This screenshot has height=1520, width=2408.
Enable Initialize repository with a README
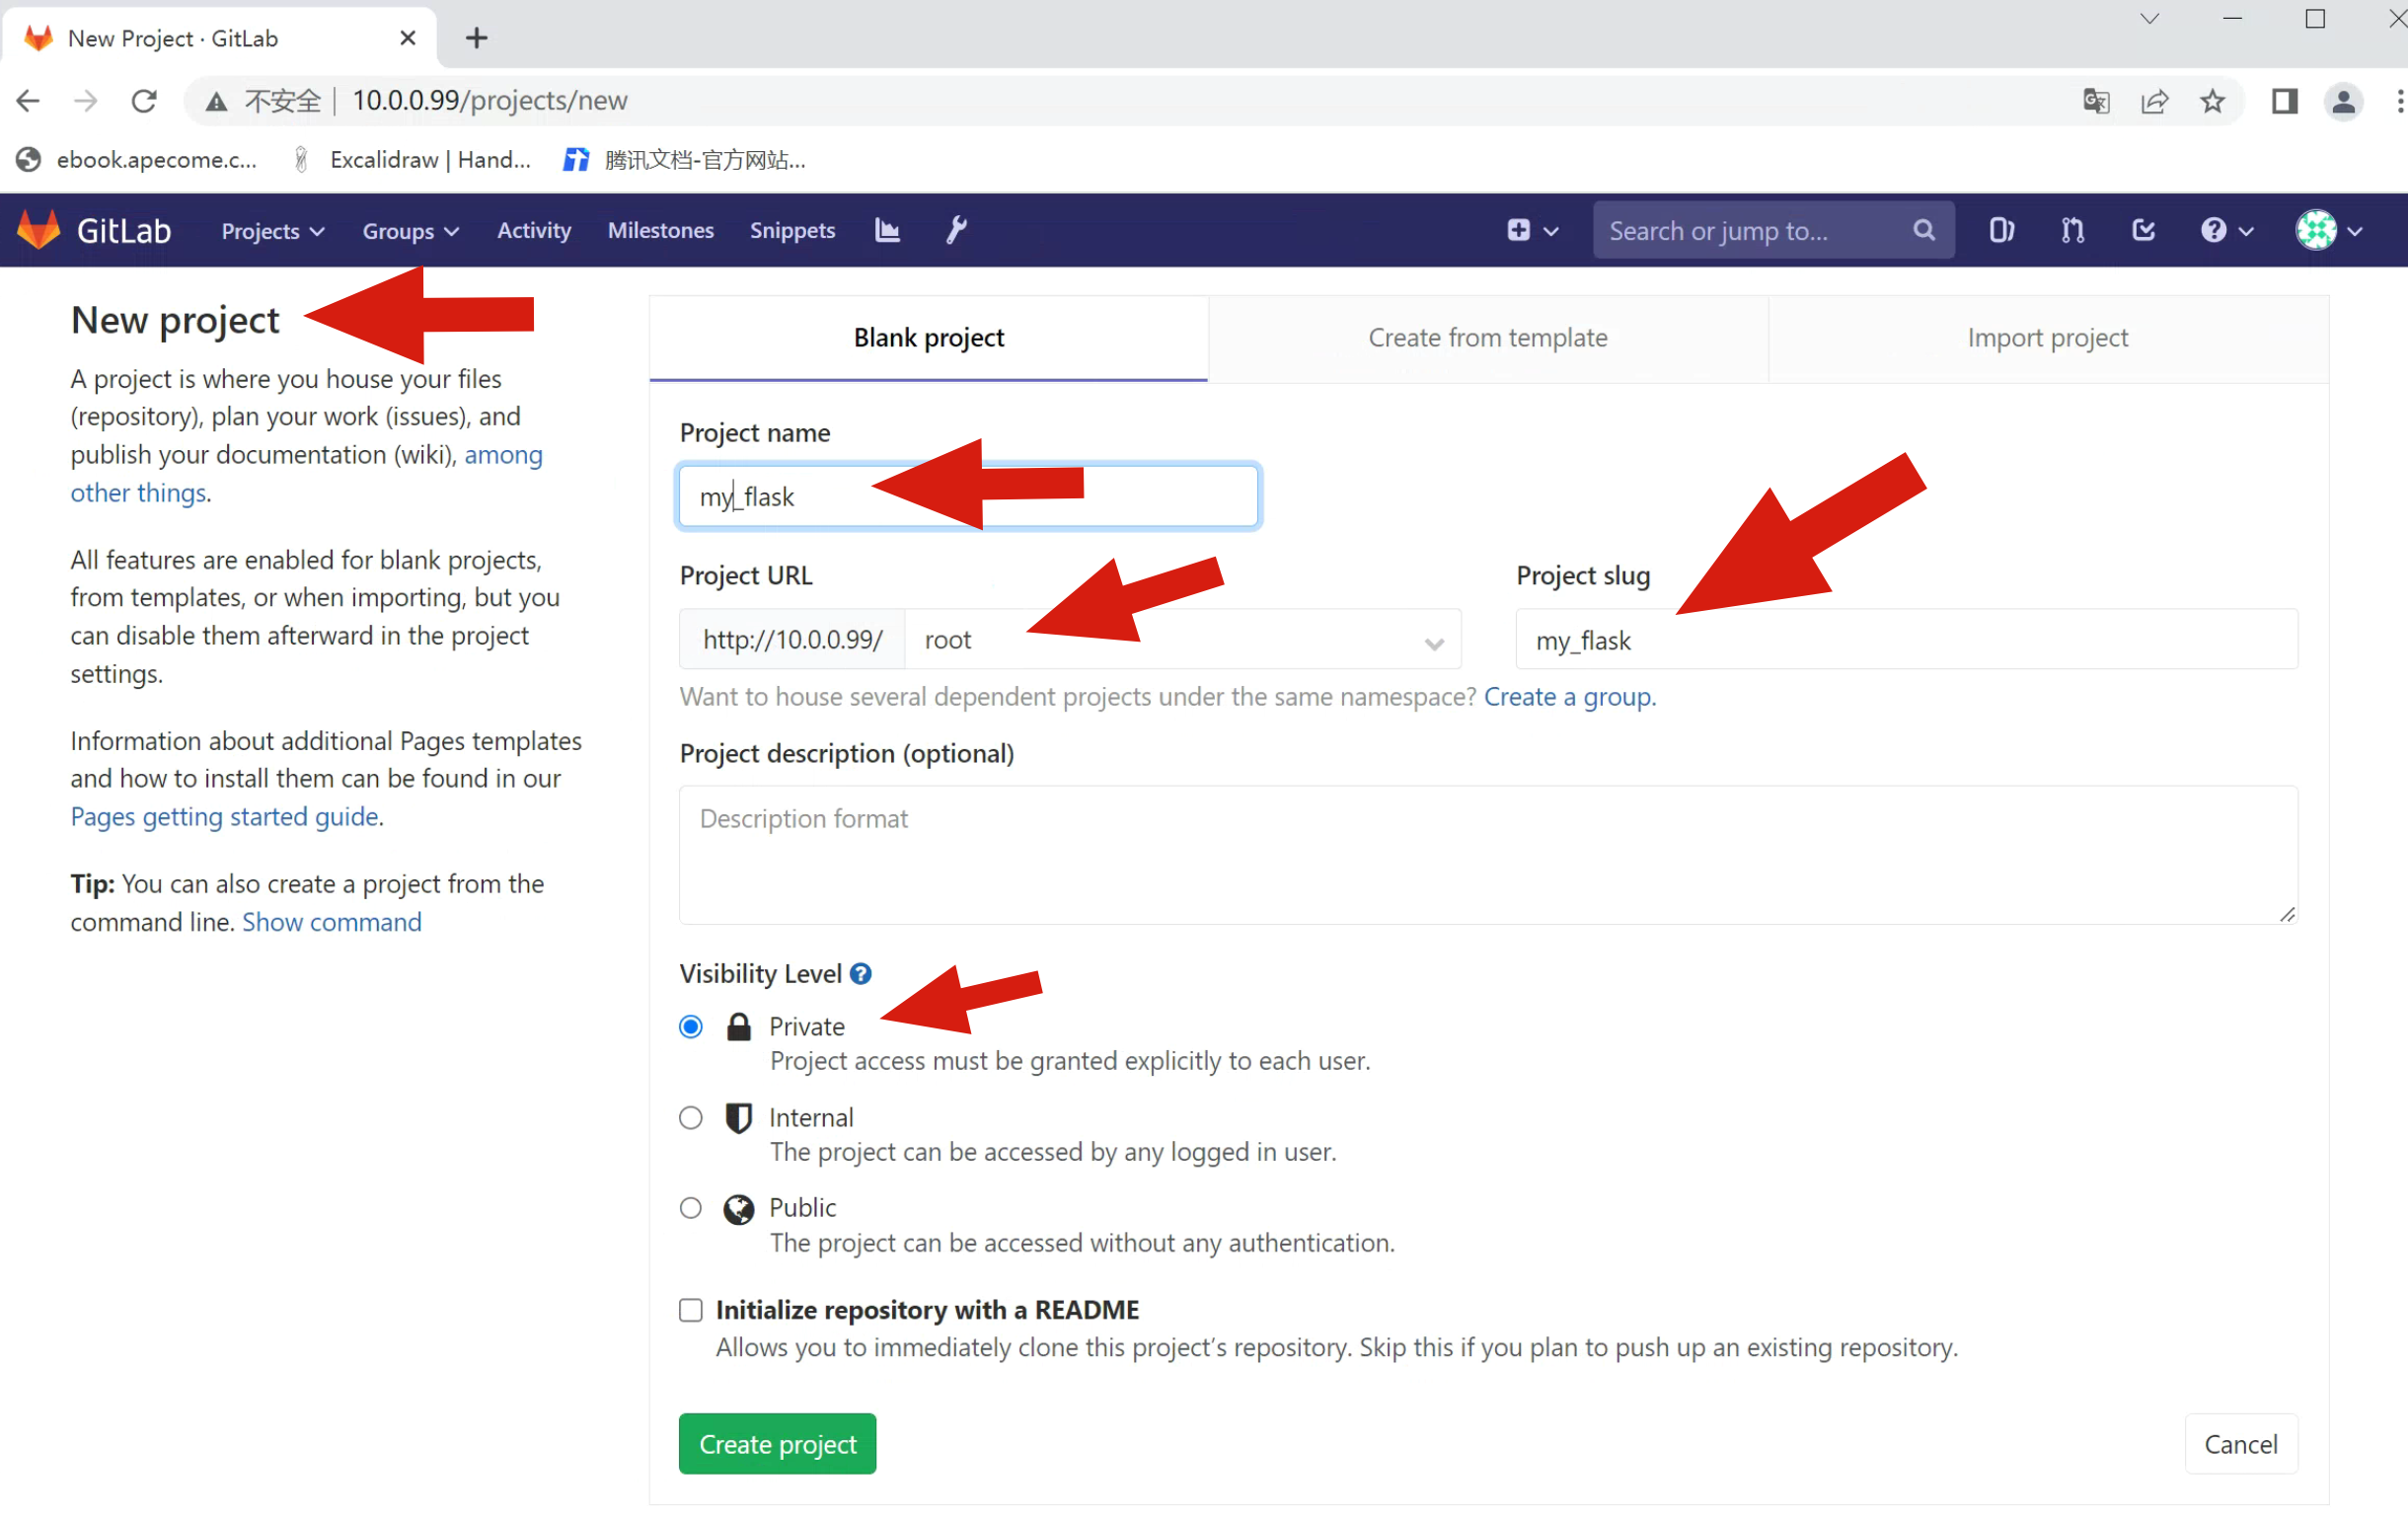tap(690, 1309)
